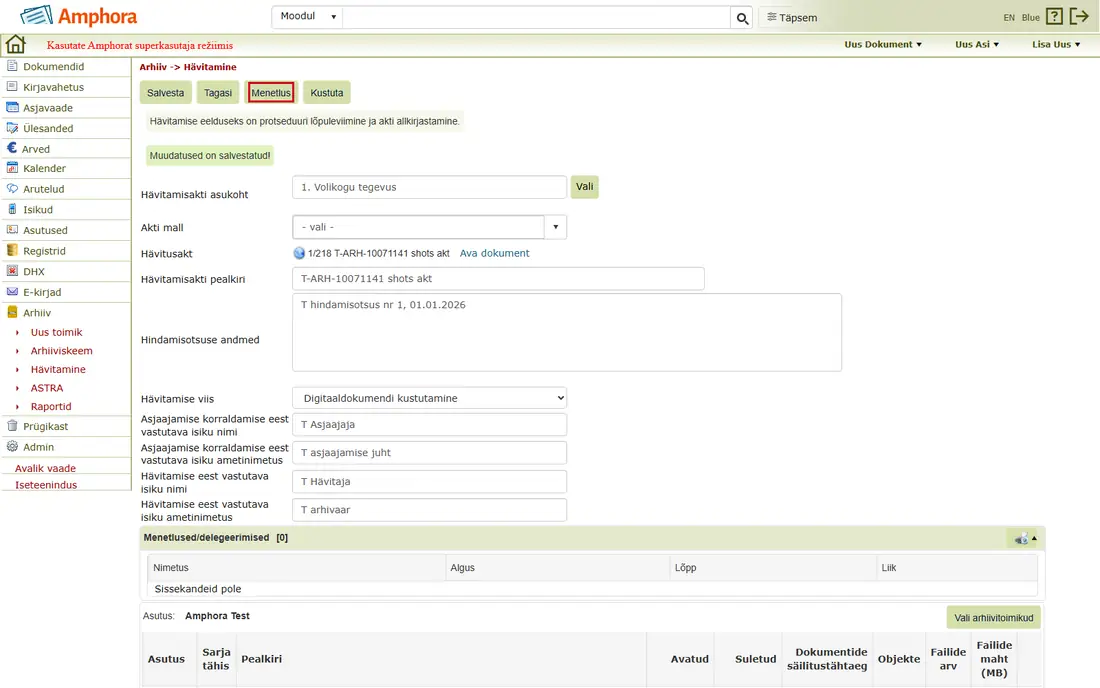This screenshot has height=688, width=1100.
Task: Open Uus toimik in Arhiiv submenu
Action: point(56,332)
